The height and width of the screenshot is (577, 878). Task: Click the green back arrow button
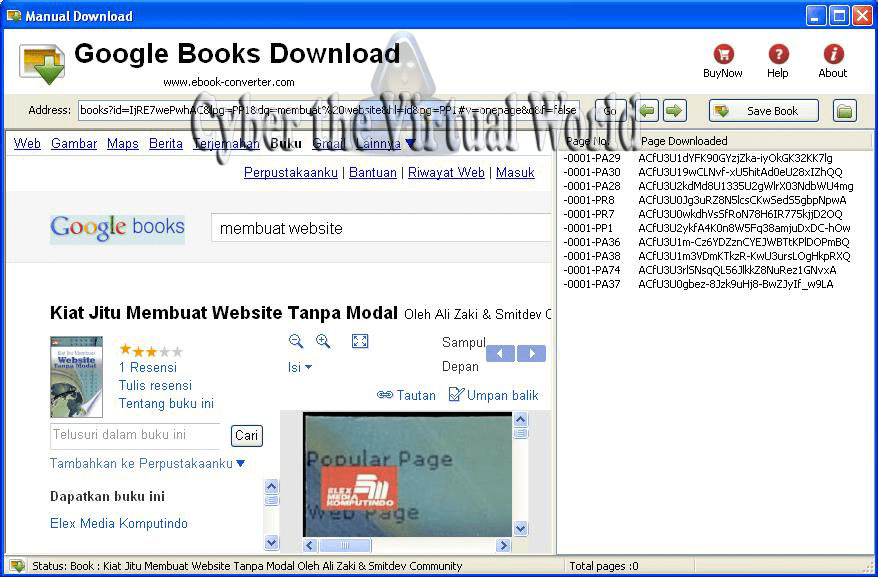coord(647,110)
